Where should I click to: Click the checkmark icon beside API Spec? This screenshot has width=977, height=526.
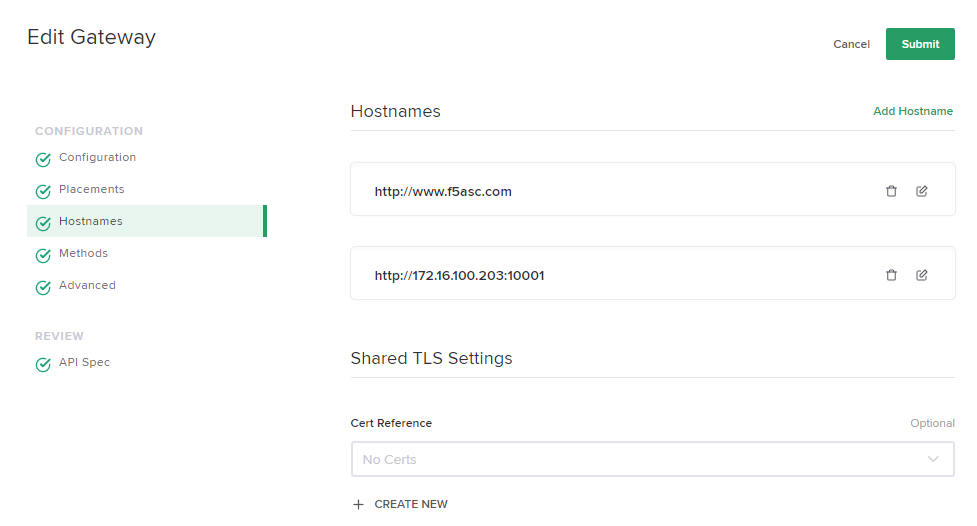pos(43,364)
